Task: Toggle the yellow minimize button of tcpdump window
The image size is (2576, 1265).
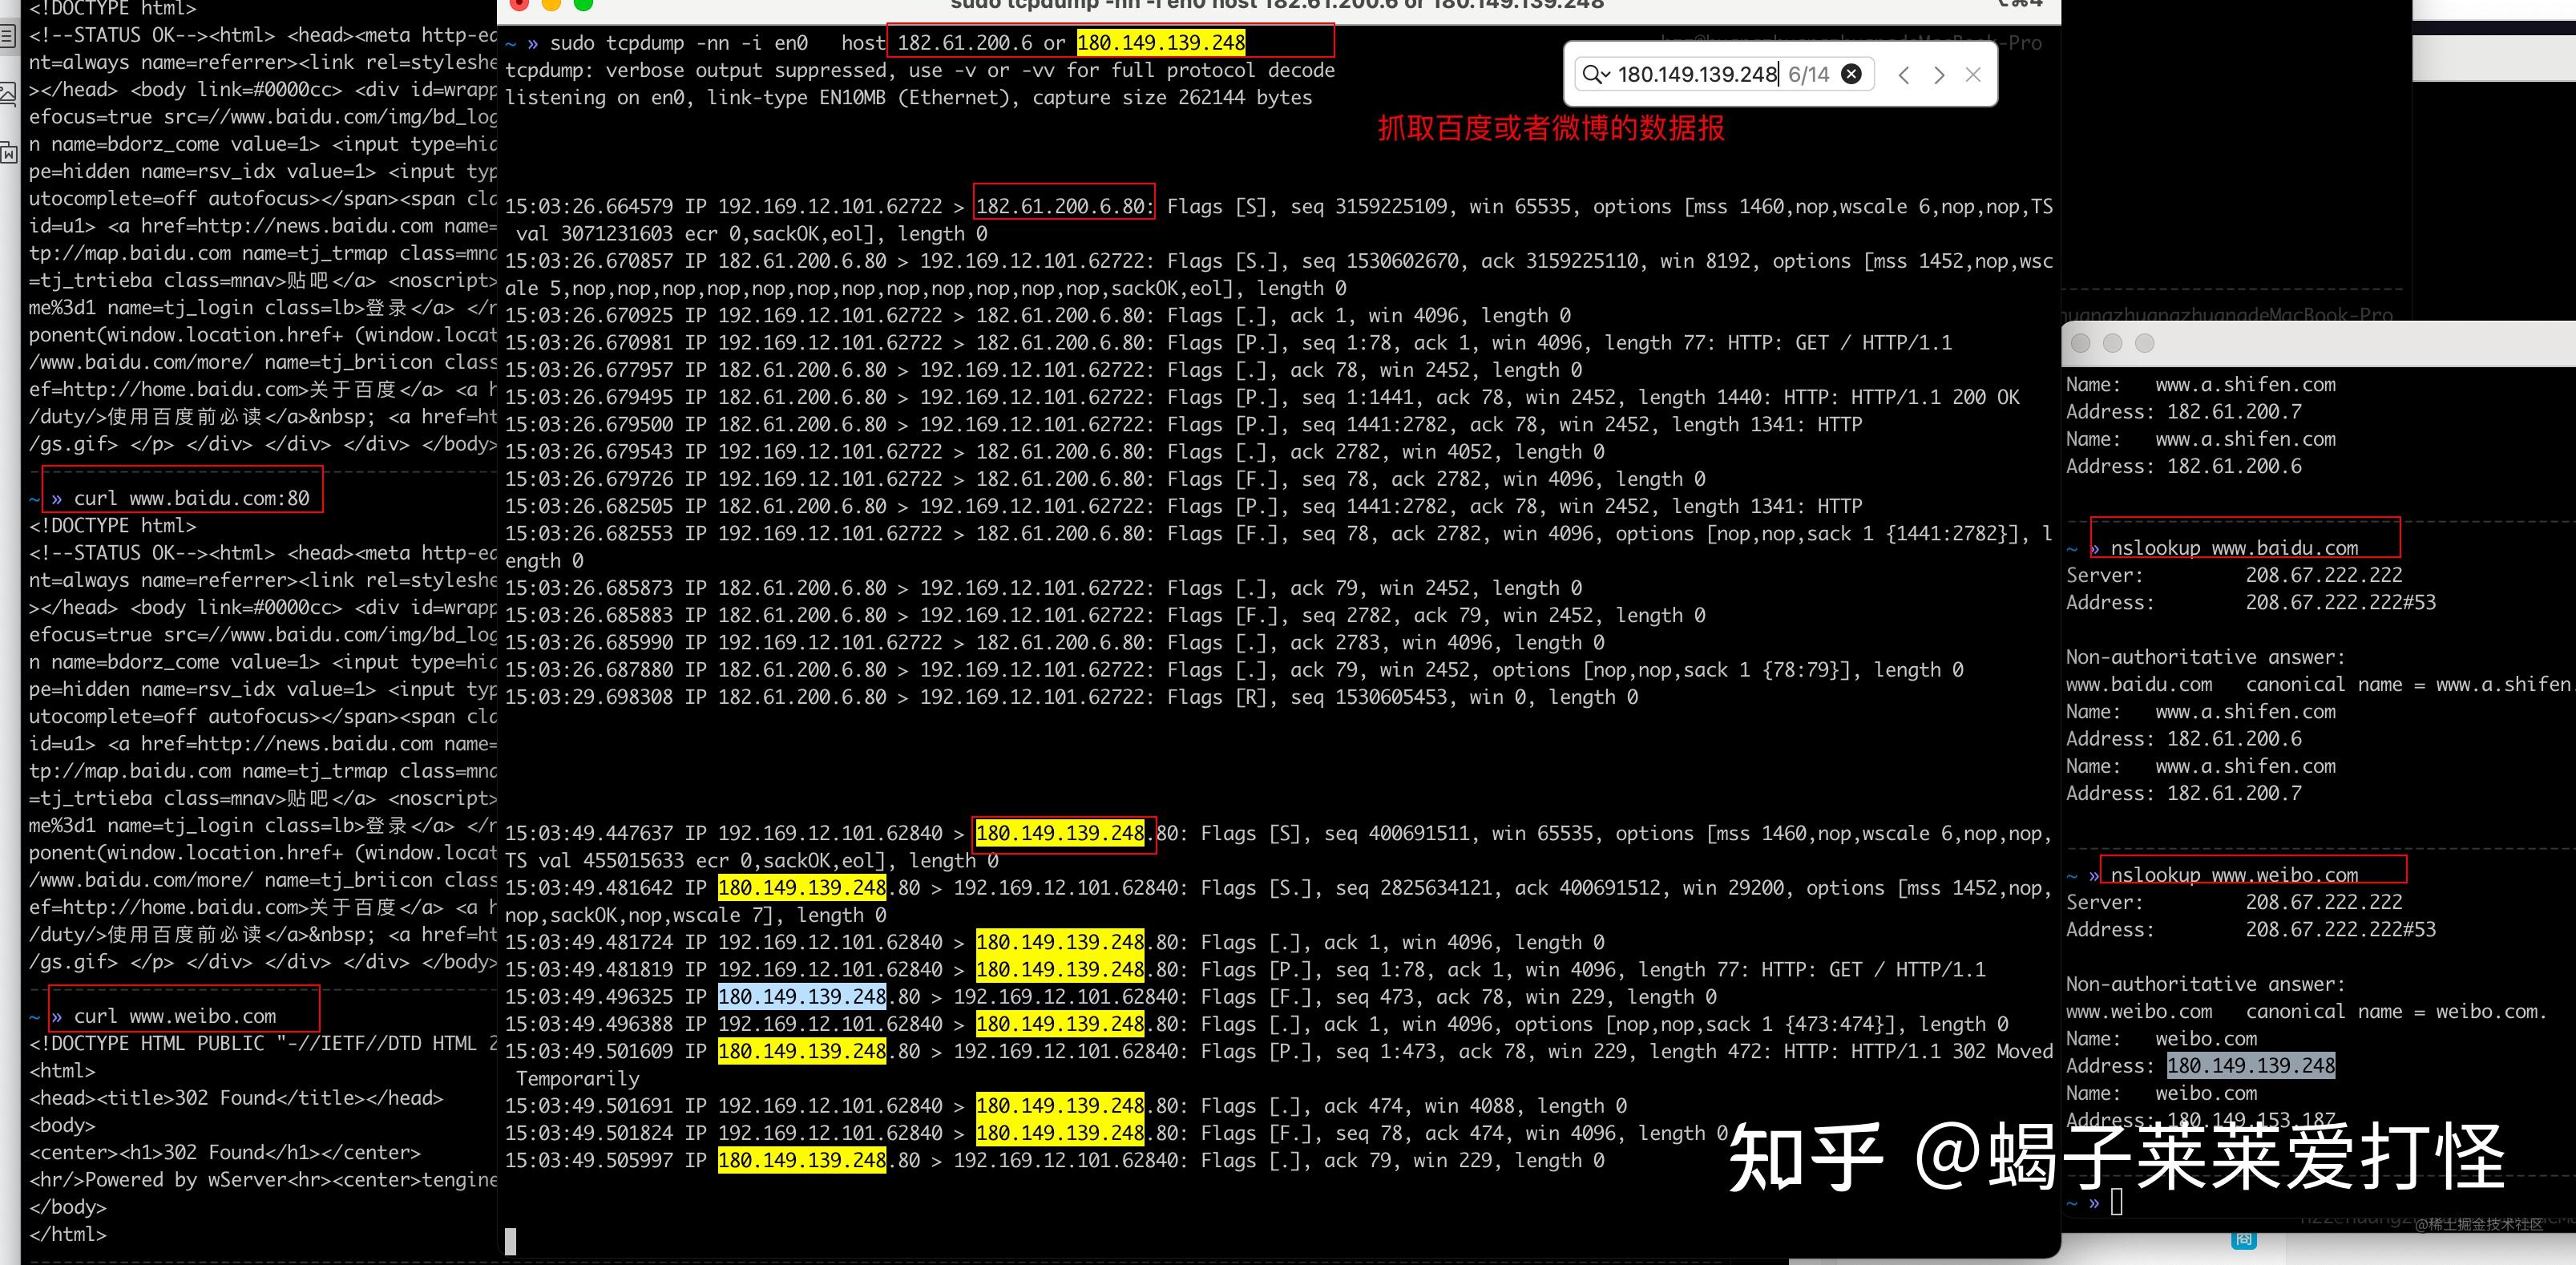Action: [550, 5]
